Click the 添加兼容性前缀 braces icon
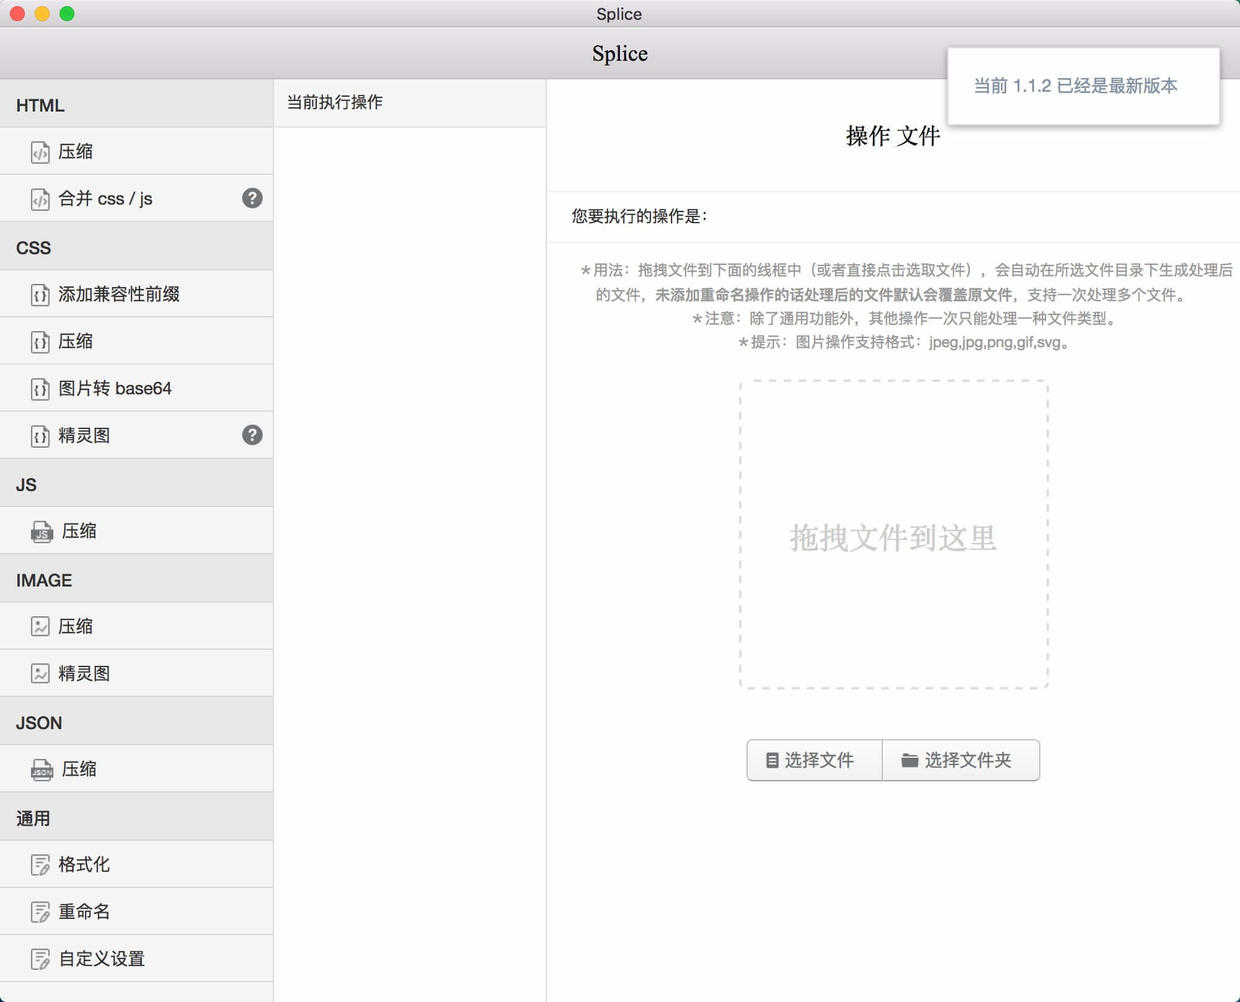 [x=40, y=295]
